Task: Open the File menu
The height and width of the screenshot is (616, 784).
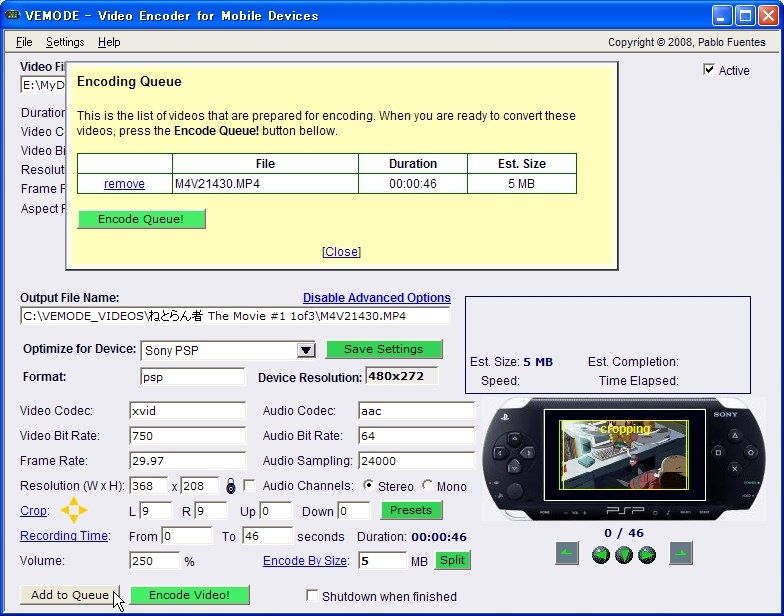Action: [x=24, y=42]
